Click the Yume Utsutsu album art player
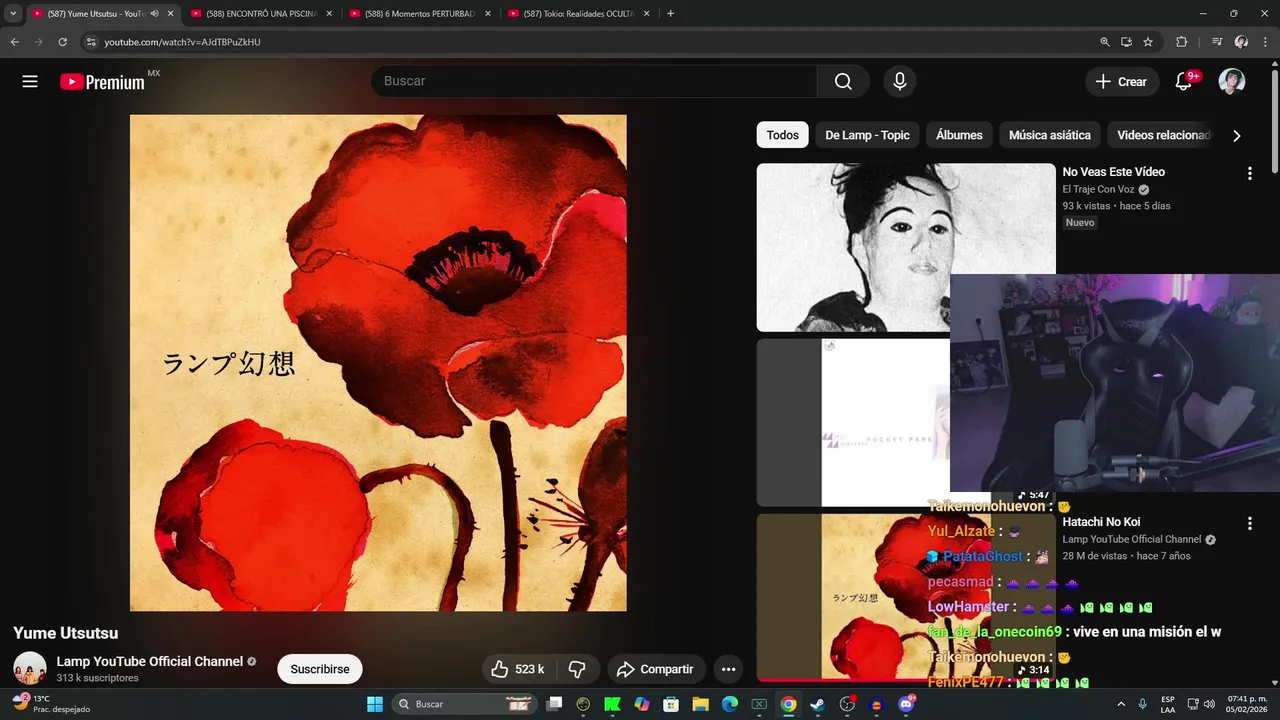This screenshot has width=1280, height=720. (378, 362)
